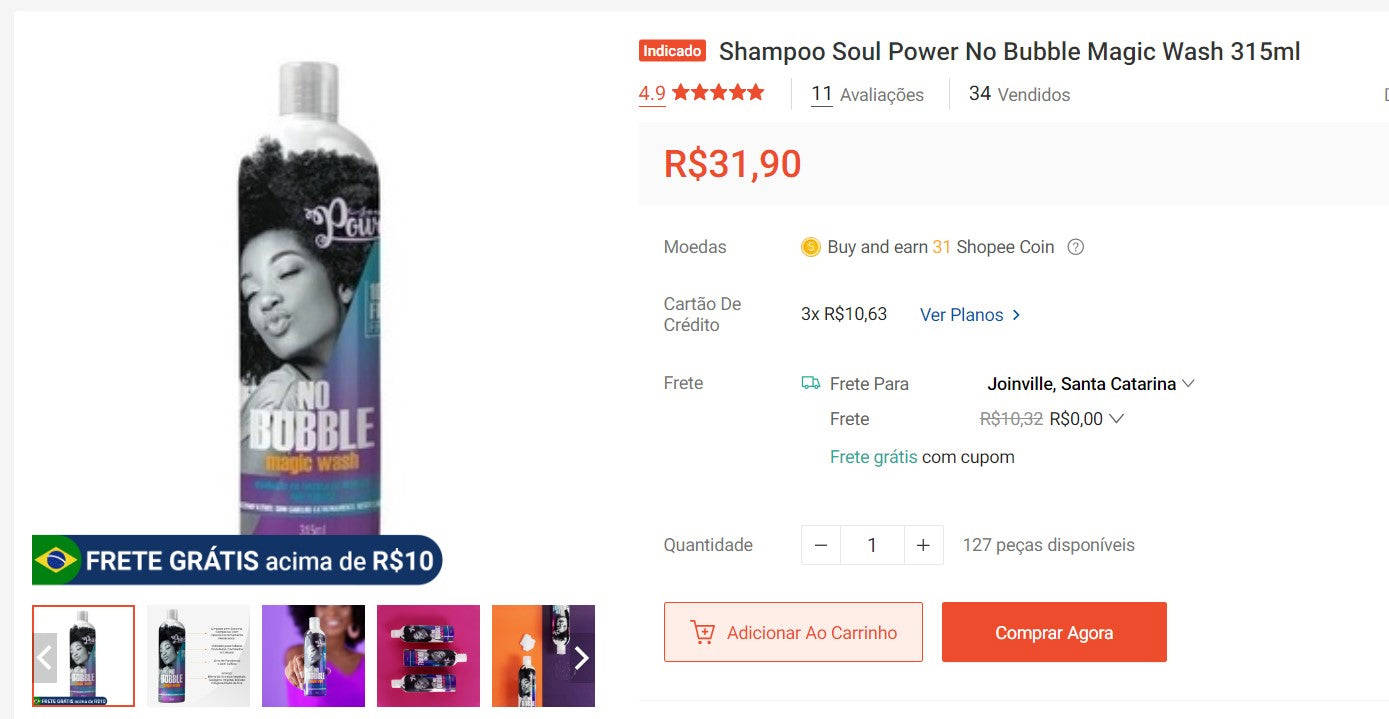The width and height of the screenshot is (1389, 719).
Task: Select the purple background woman thumbnail
Action: pos(313,656)
